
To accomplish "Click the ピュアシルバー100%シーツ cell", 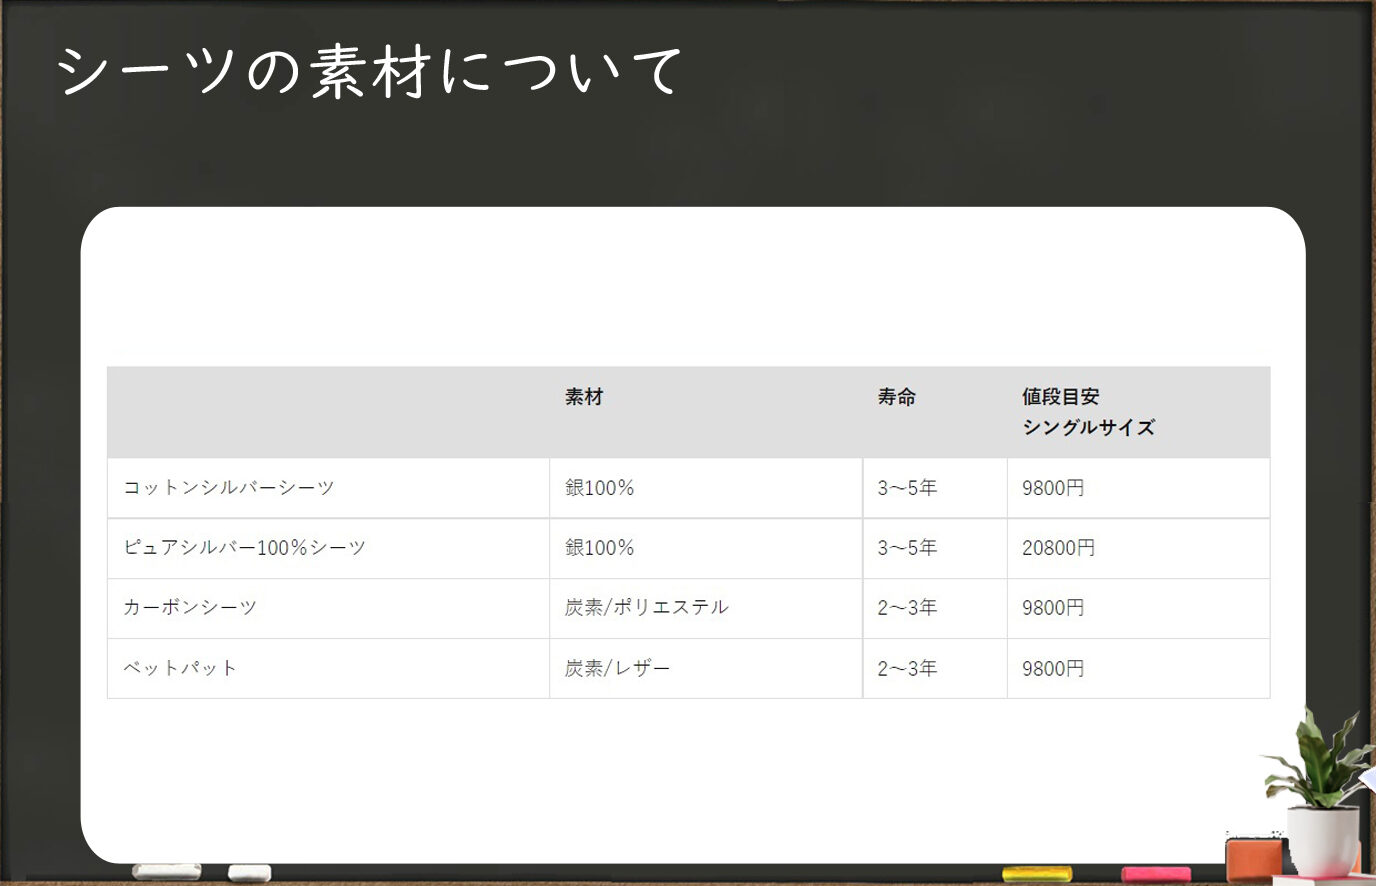I will pos(244,548).
